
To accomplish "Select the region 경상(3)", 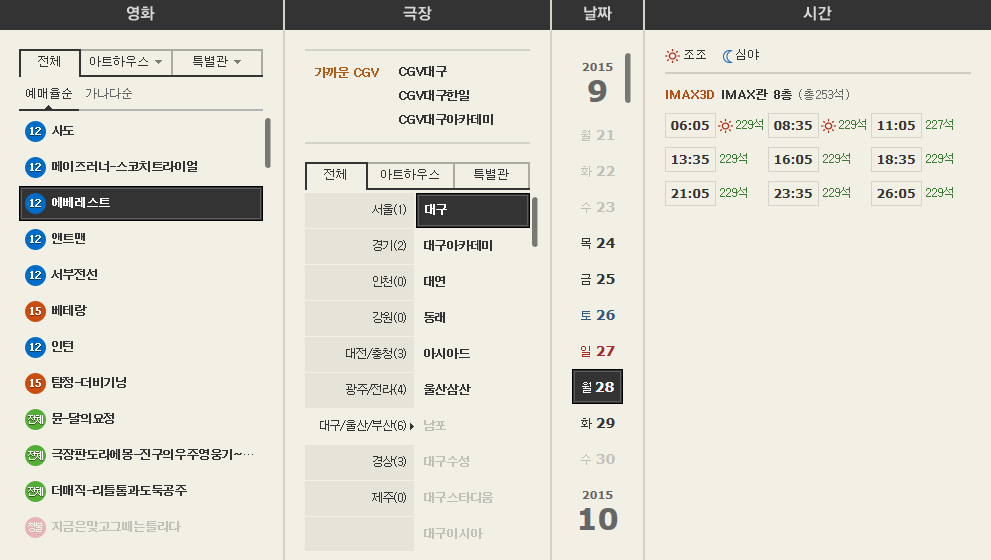I will pyautogui.click(x=360, y=461).
